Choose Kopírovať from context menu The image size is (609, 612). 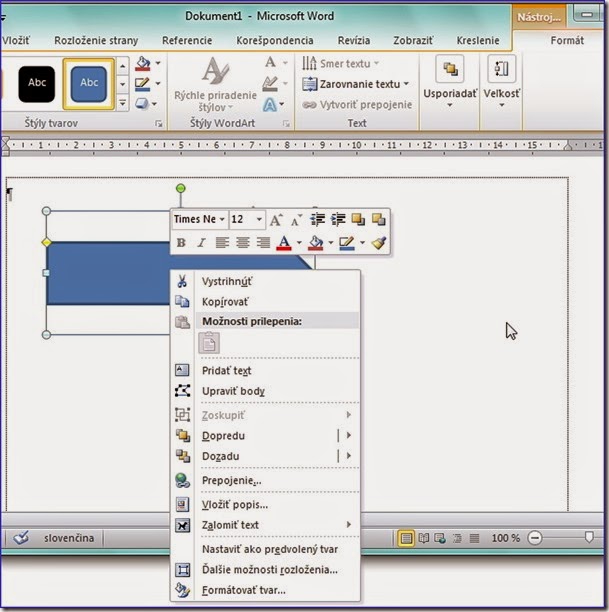(x=265, y=302)
